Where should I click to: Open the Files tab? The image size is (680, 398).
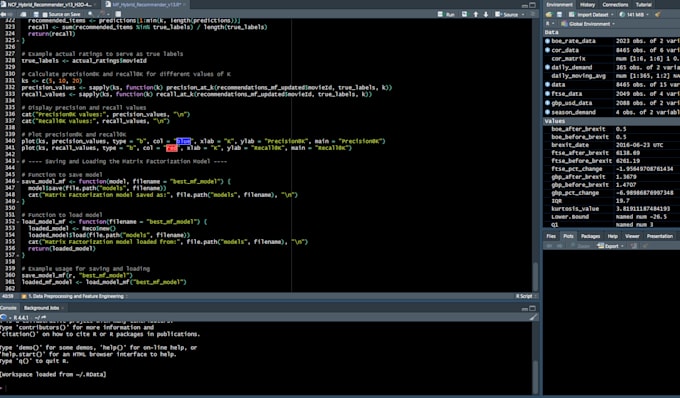point(551,236)
